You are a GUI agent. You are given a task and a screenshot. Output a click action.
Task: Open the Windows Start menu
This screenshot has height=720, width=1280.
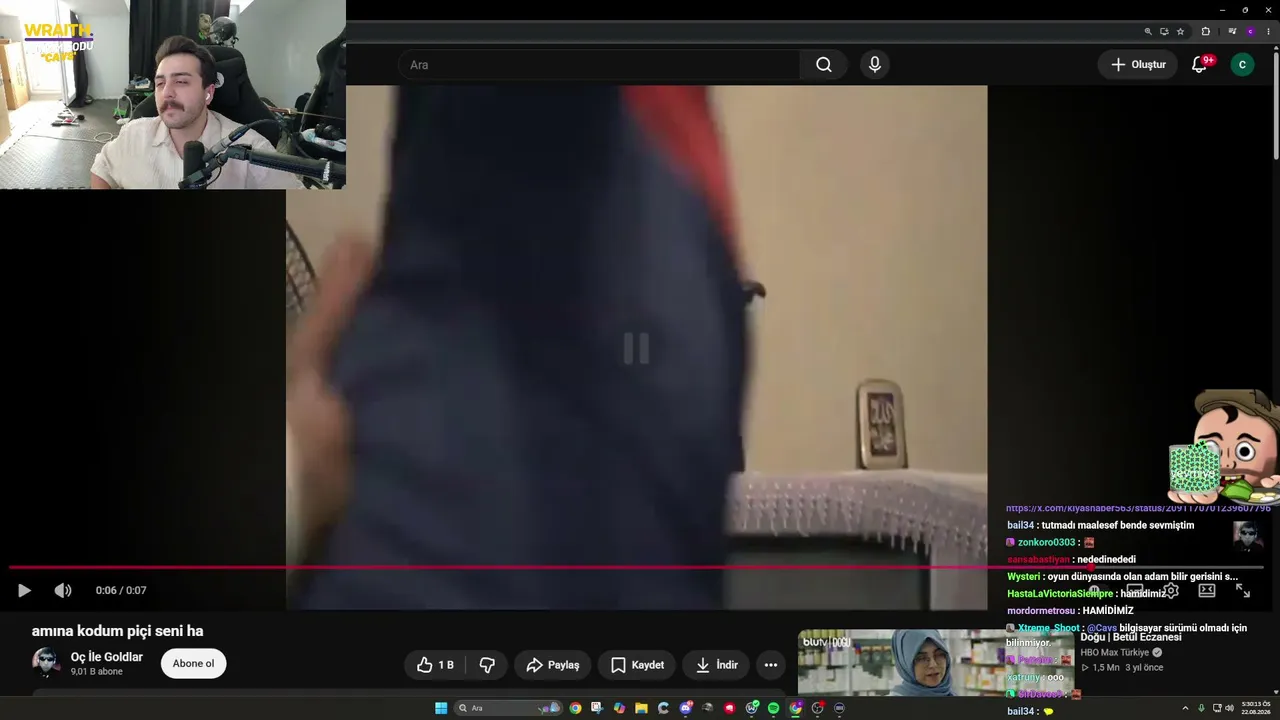(441, 708)
